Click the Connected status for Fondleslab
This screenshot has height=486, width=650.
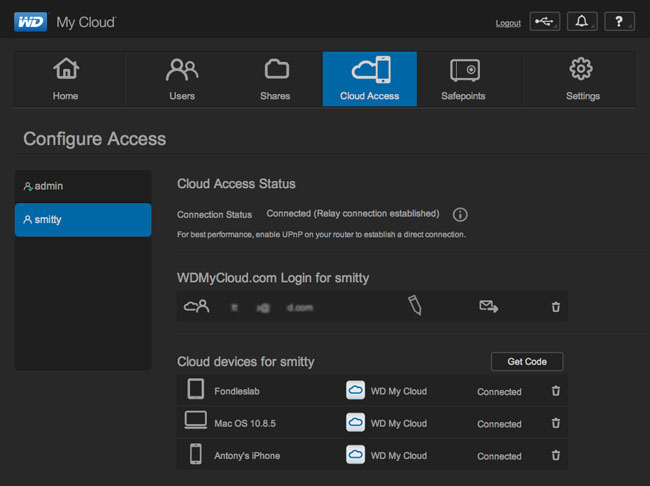pos(499,392)
